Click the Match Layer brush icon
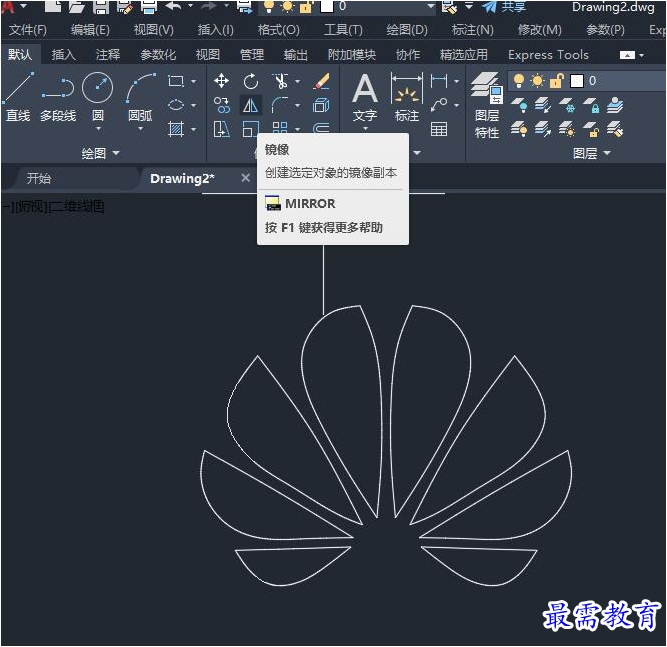Image resolution: width=667 pixels, height=647 pixels. 615,129
